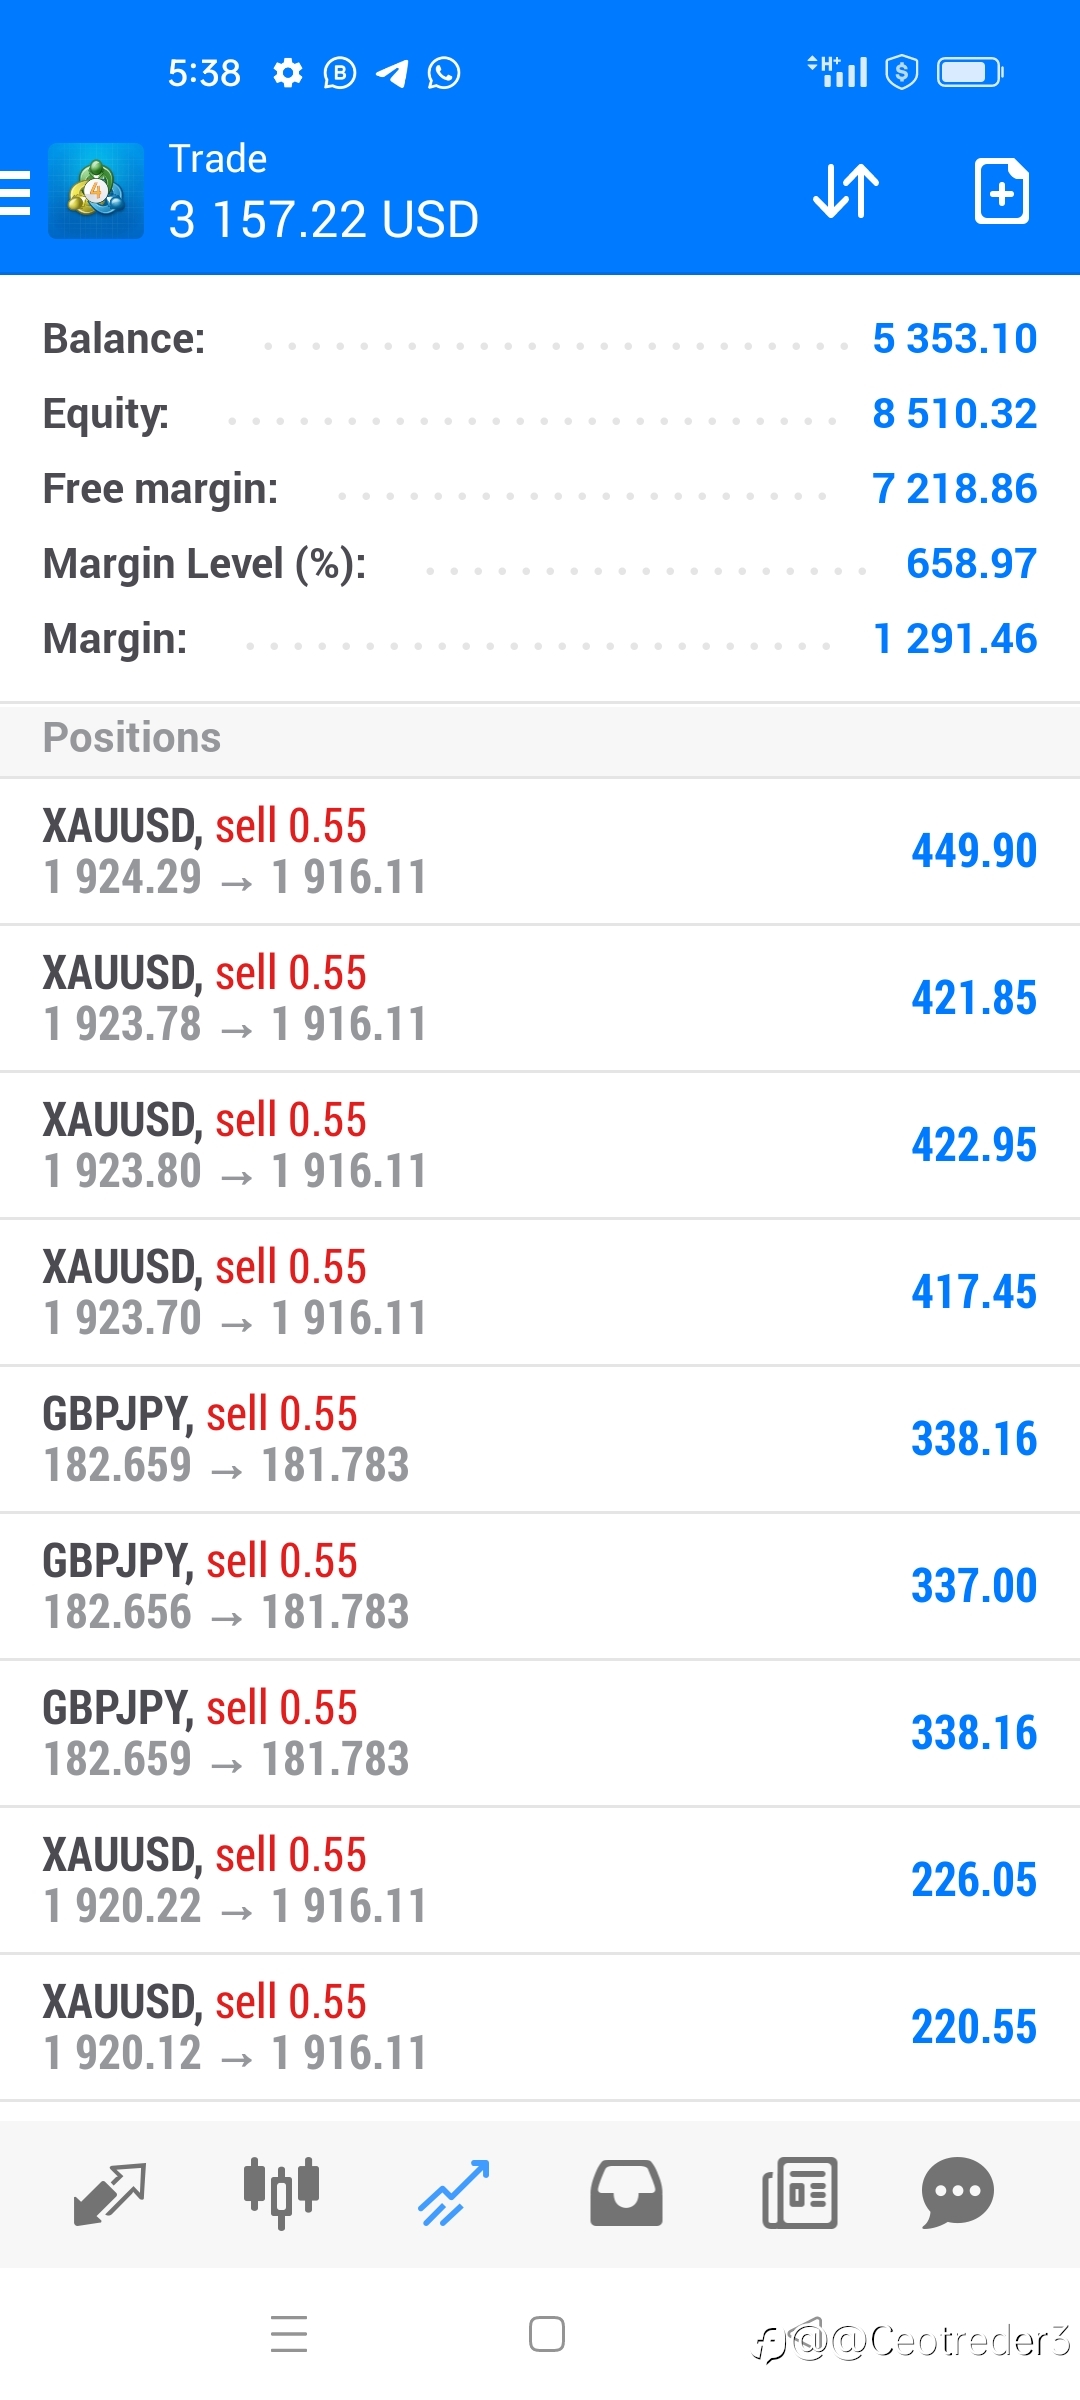Select XAUUSD position opened at 1 920.22
Image resolution: width=1080 pixels, height=2400 pixels.
(x=540, y=1881)
